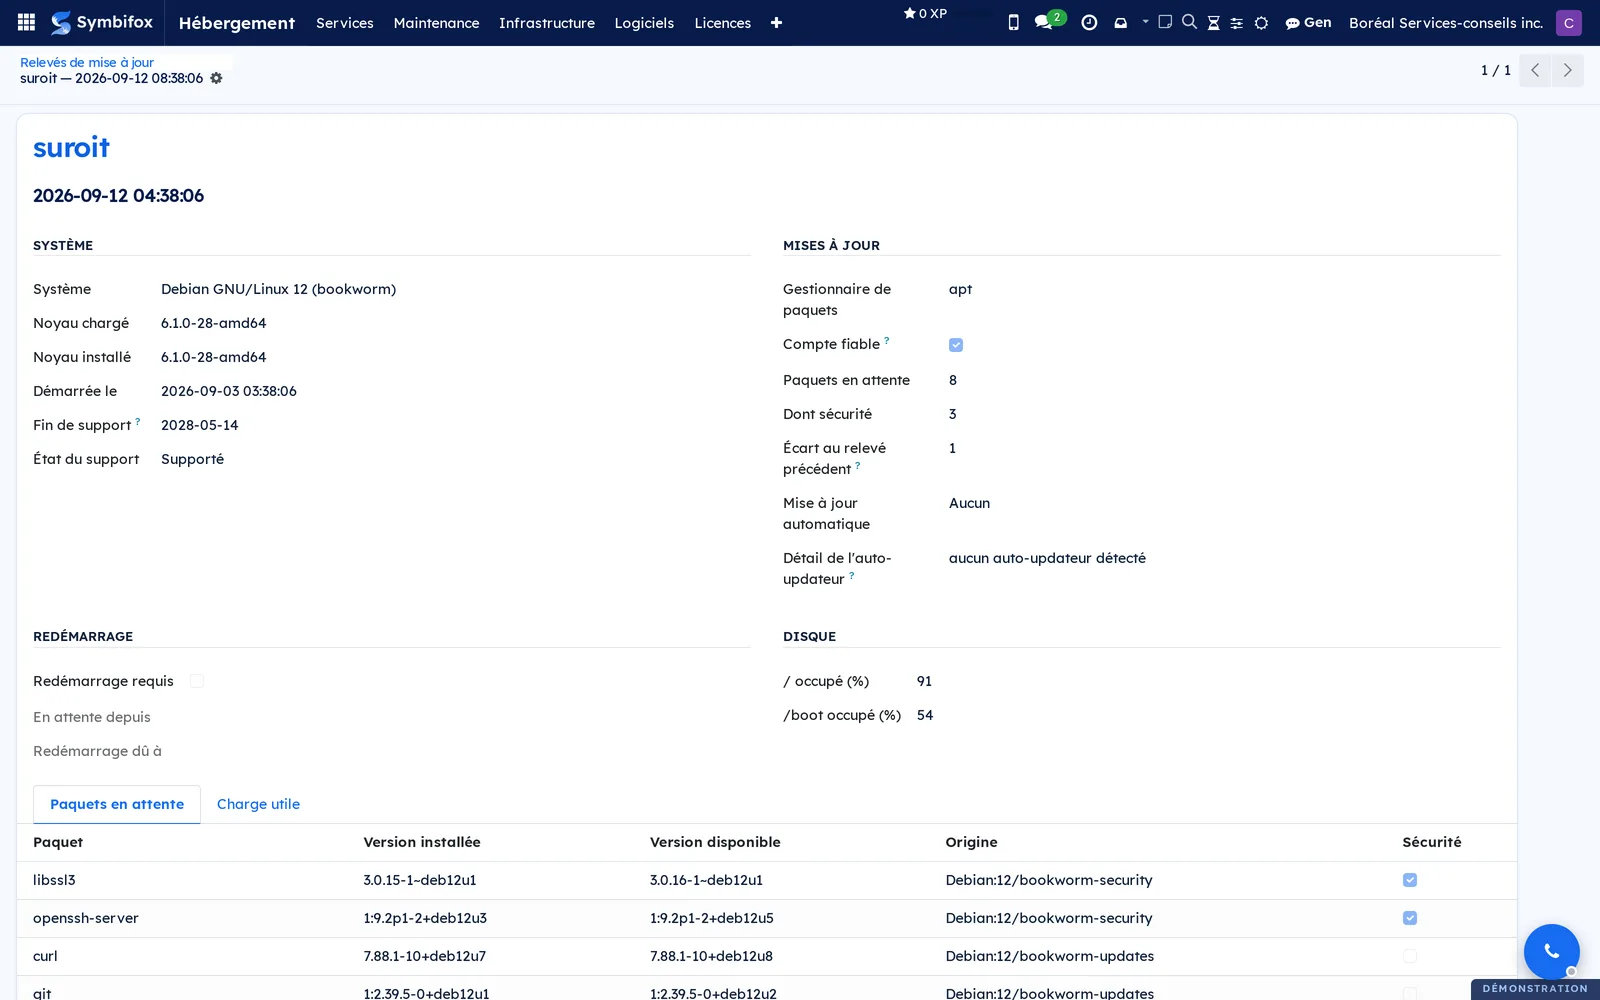The width and height of the screenshot is (1600, 1000).
Task: Expand the small caret dropdown in top bar
Action: point(1145,20)
